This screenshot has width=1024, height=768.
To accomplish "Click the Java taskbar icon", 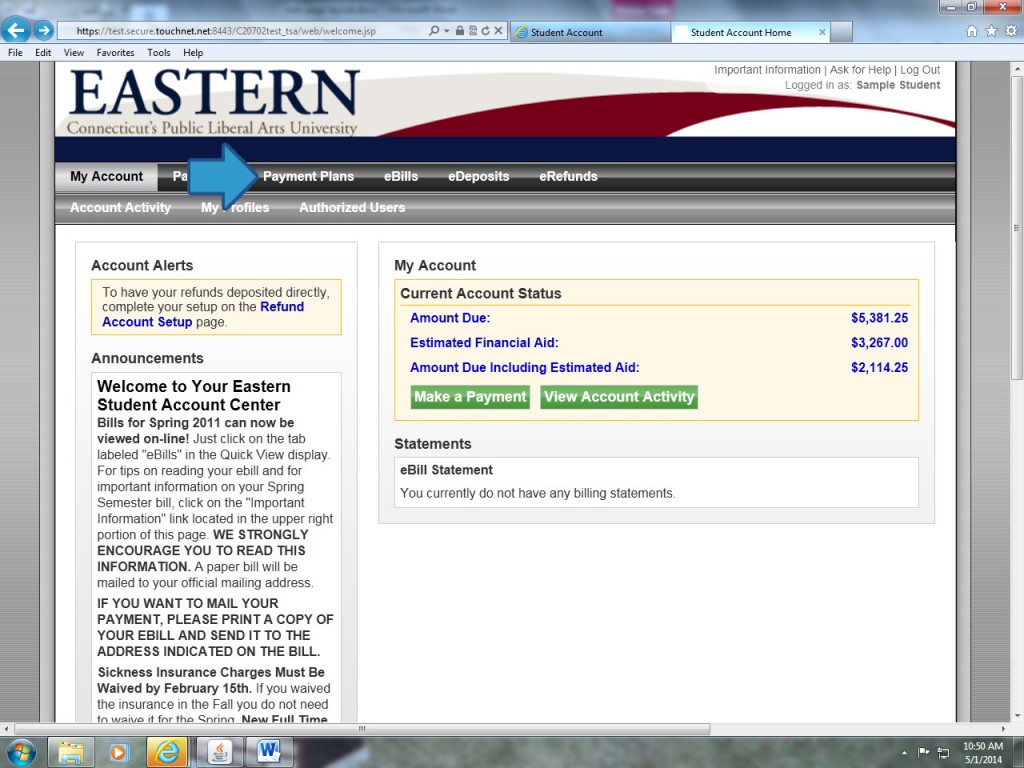I will coord(219,752).
